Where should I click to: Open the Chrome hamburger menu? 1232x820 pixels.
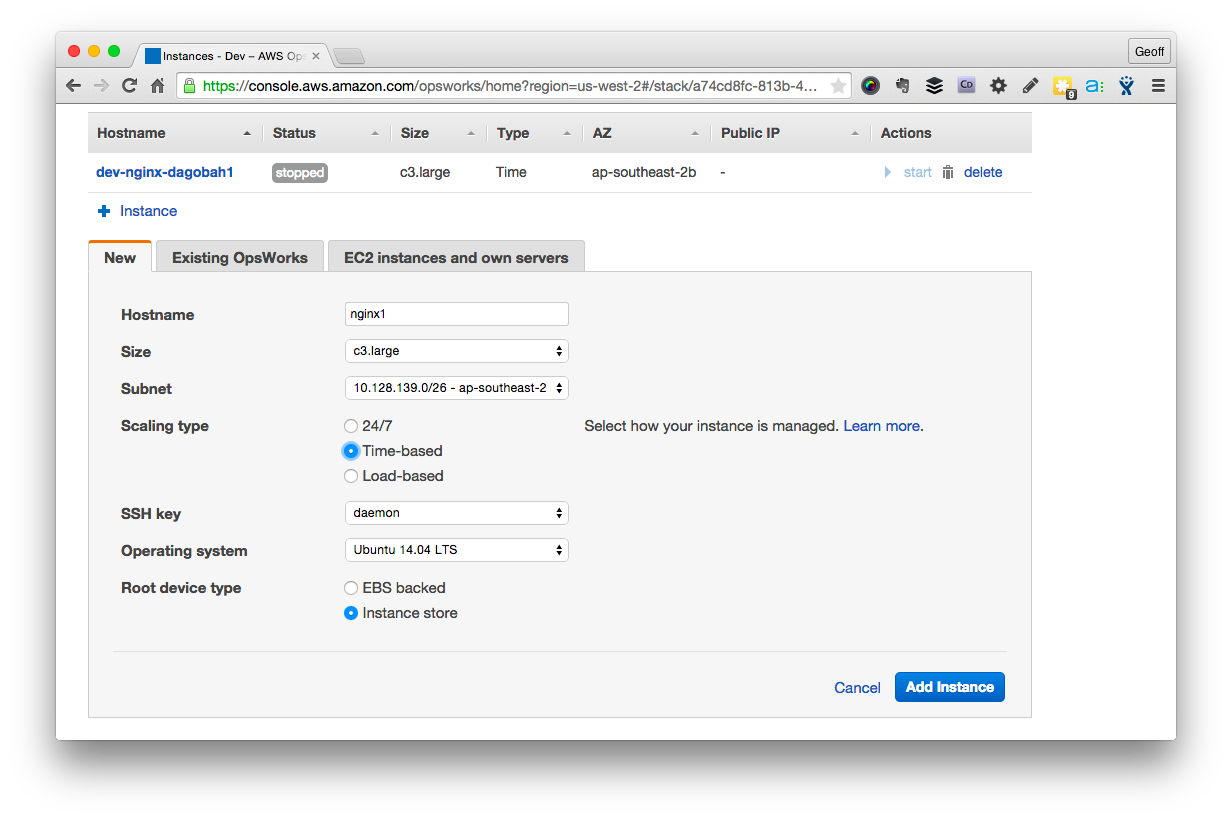[x=1158, y=86]
